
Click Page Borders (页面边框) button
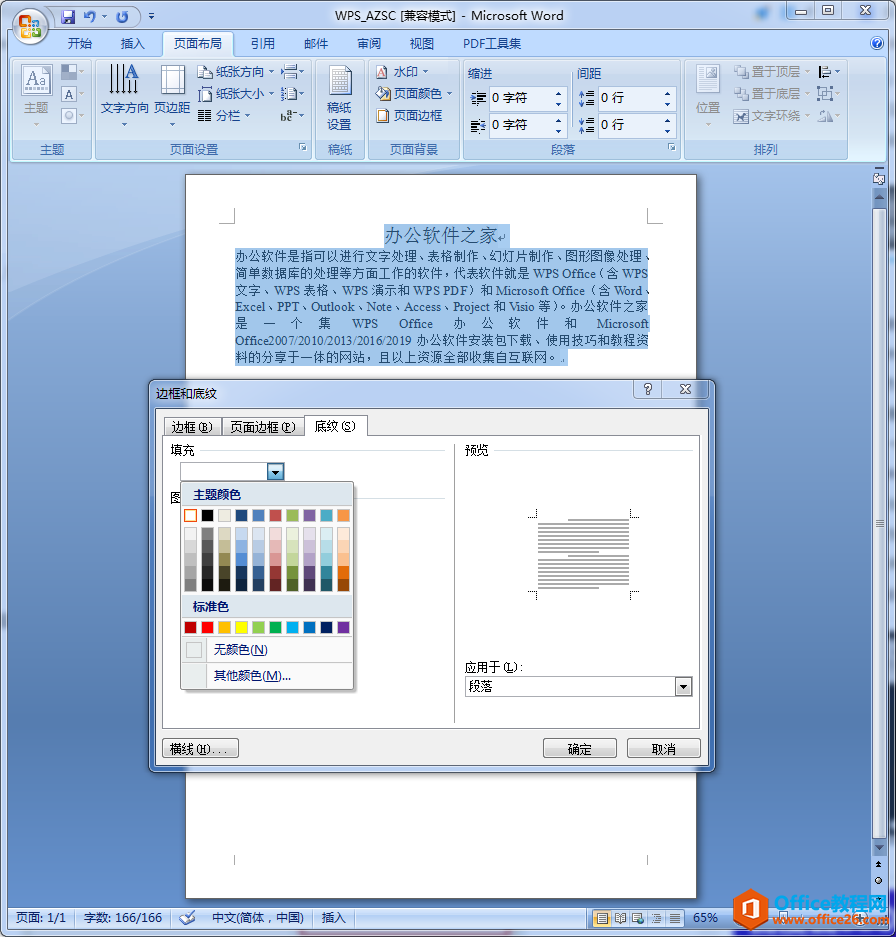coord(409,115)
